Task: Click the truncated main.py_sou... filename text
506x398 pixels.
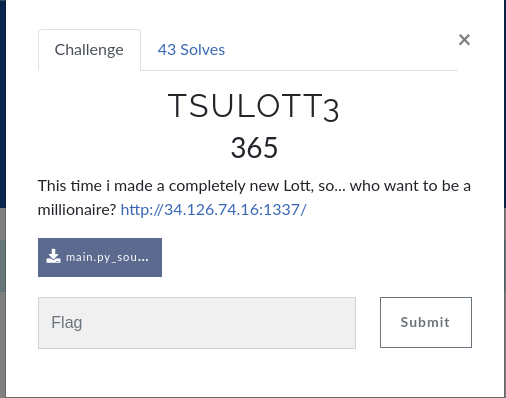Action: point(107,257)
